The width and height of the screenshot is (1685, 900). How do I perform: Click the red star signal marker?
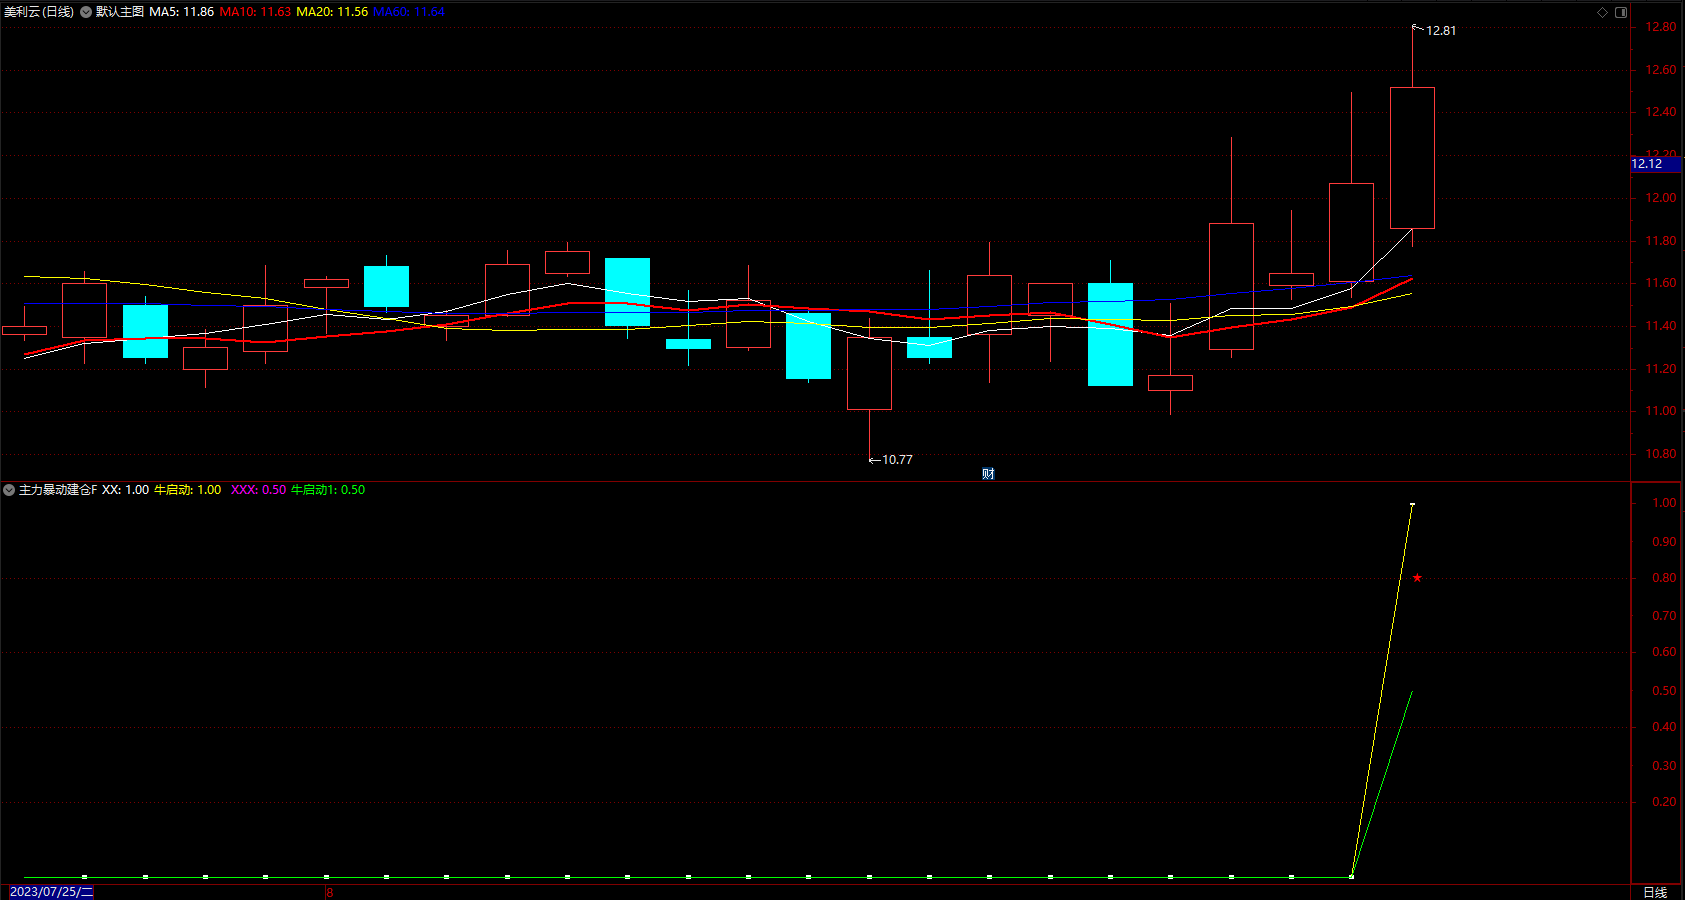coord(1417,578)
